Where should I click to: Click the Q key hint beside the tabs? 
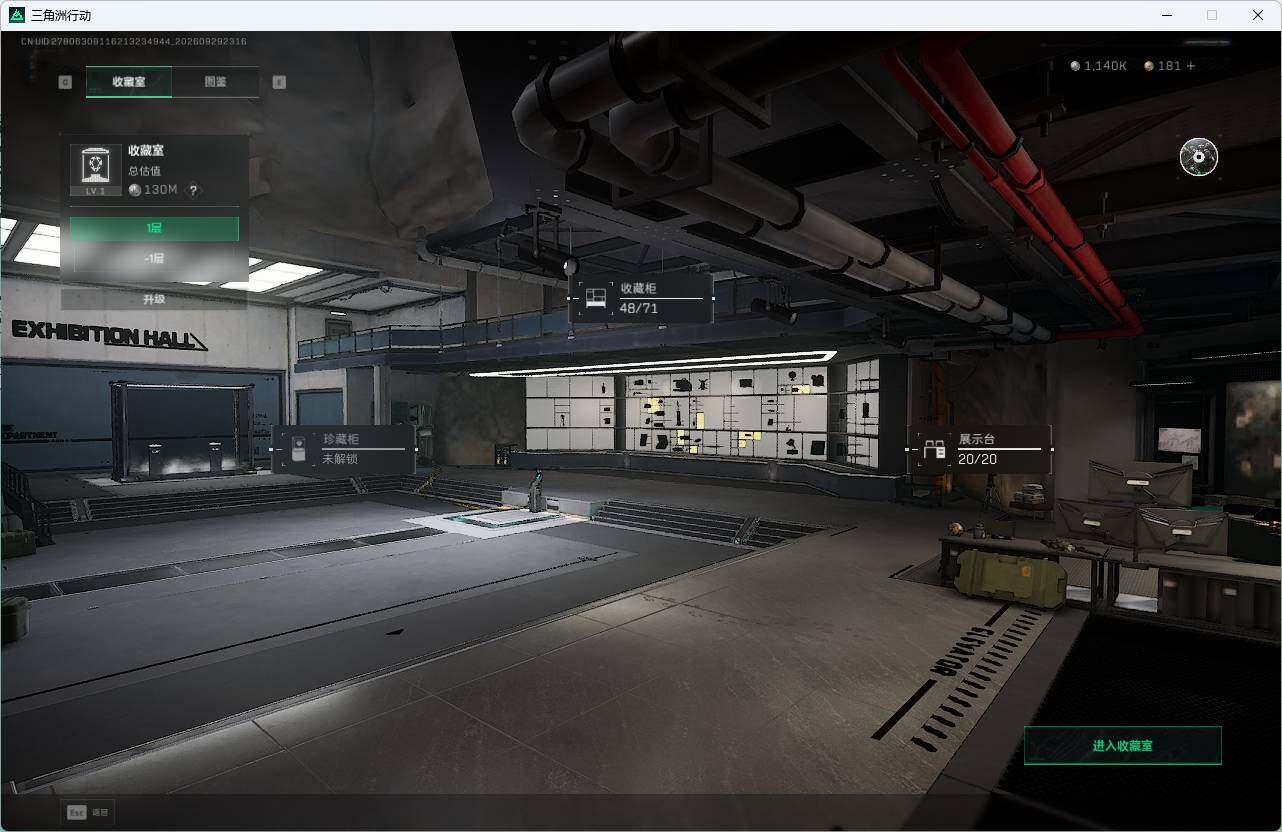[65, 82]
